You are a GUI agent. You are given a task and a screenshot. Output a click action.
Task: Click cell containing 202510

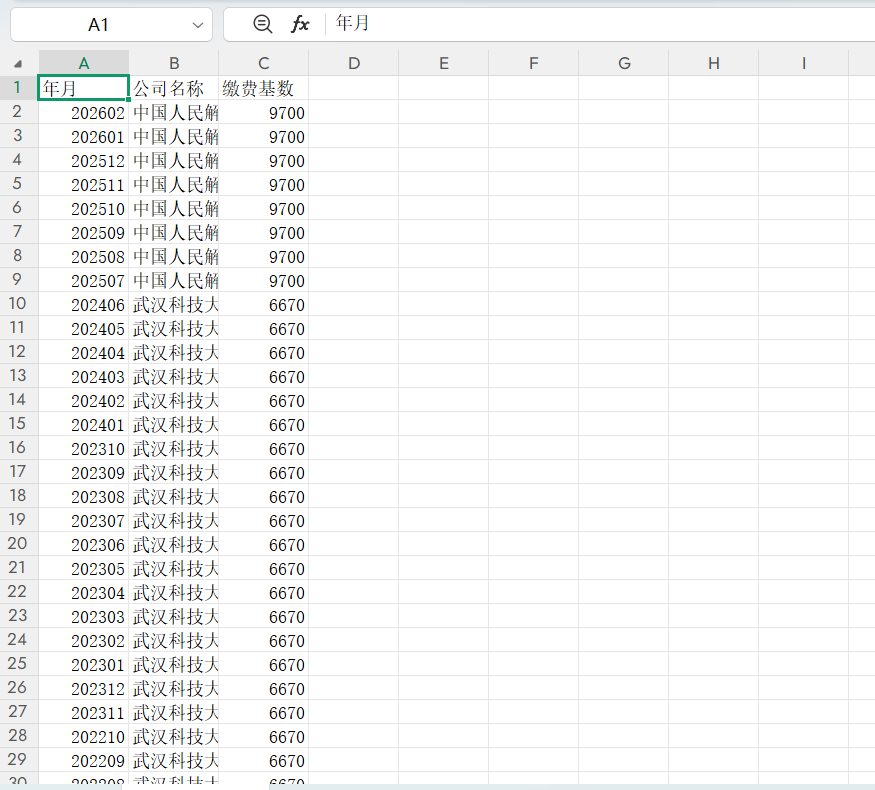[x=84, y=208]
